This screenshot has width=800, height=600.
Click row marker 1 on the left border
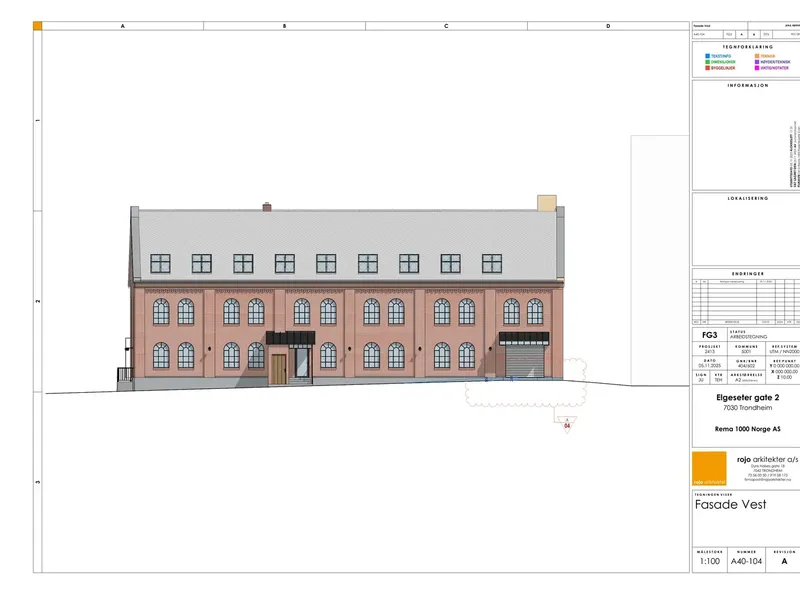click(x=38, y=120)
